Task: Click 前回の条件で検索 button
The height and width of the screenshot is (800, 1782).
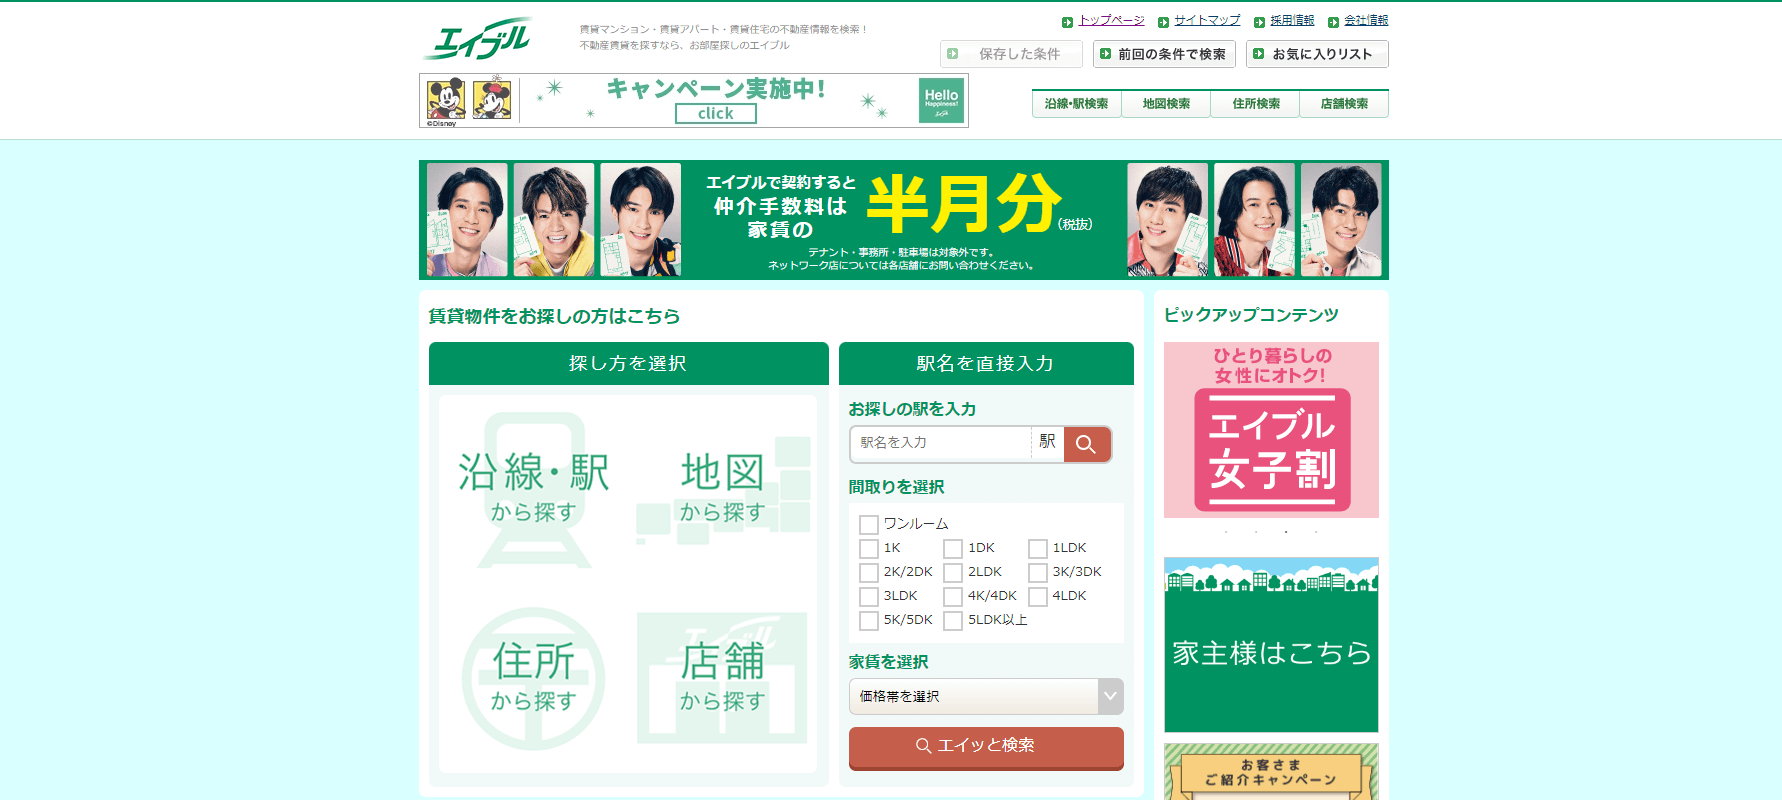Action: 1164,54
